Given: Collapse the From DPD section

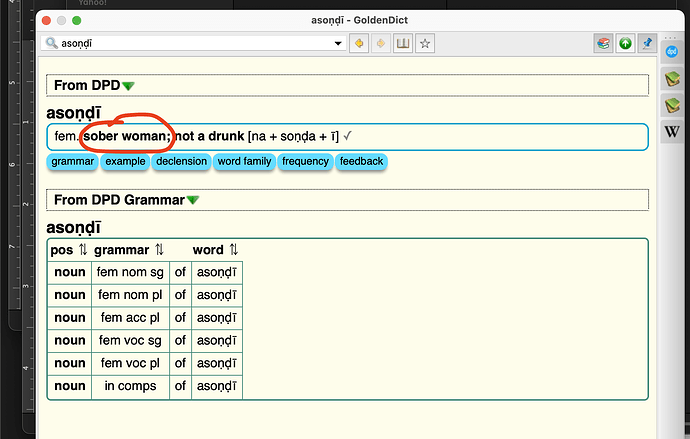Looking at the screenshot, I should pyautogui.click(x=128, y=86).
